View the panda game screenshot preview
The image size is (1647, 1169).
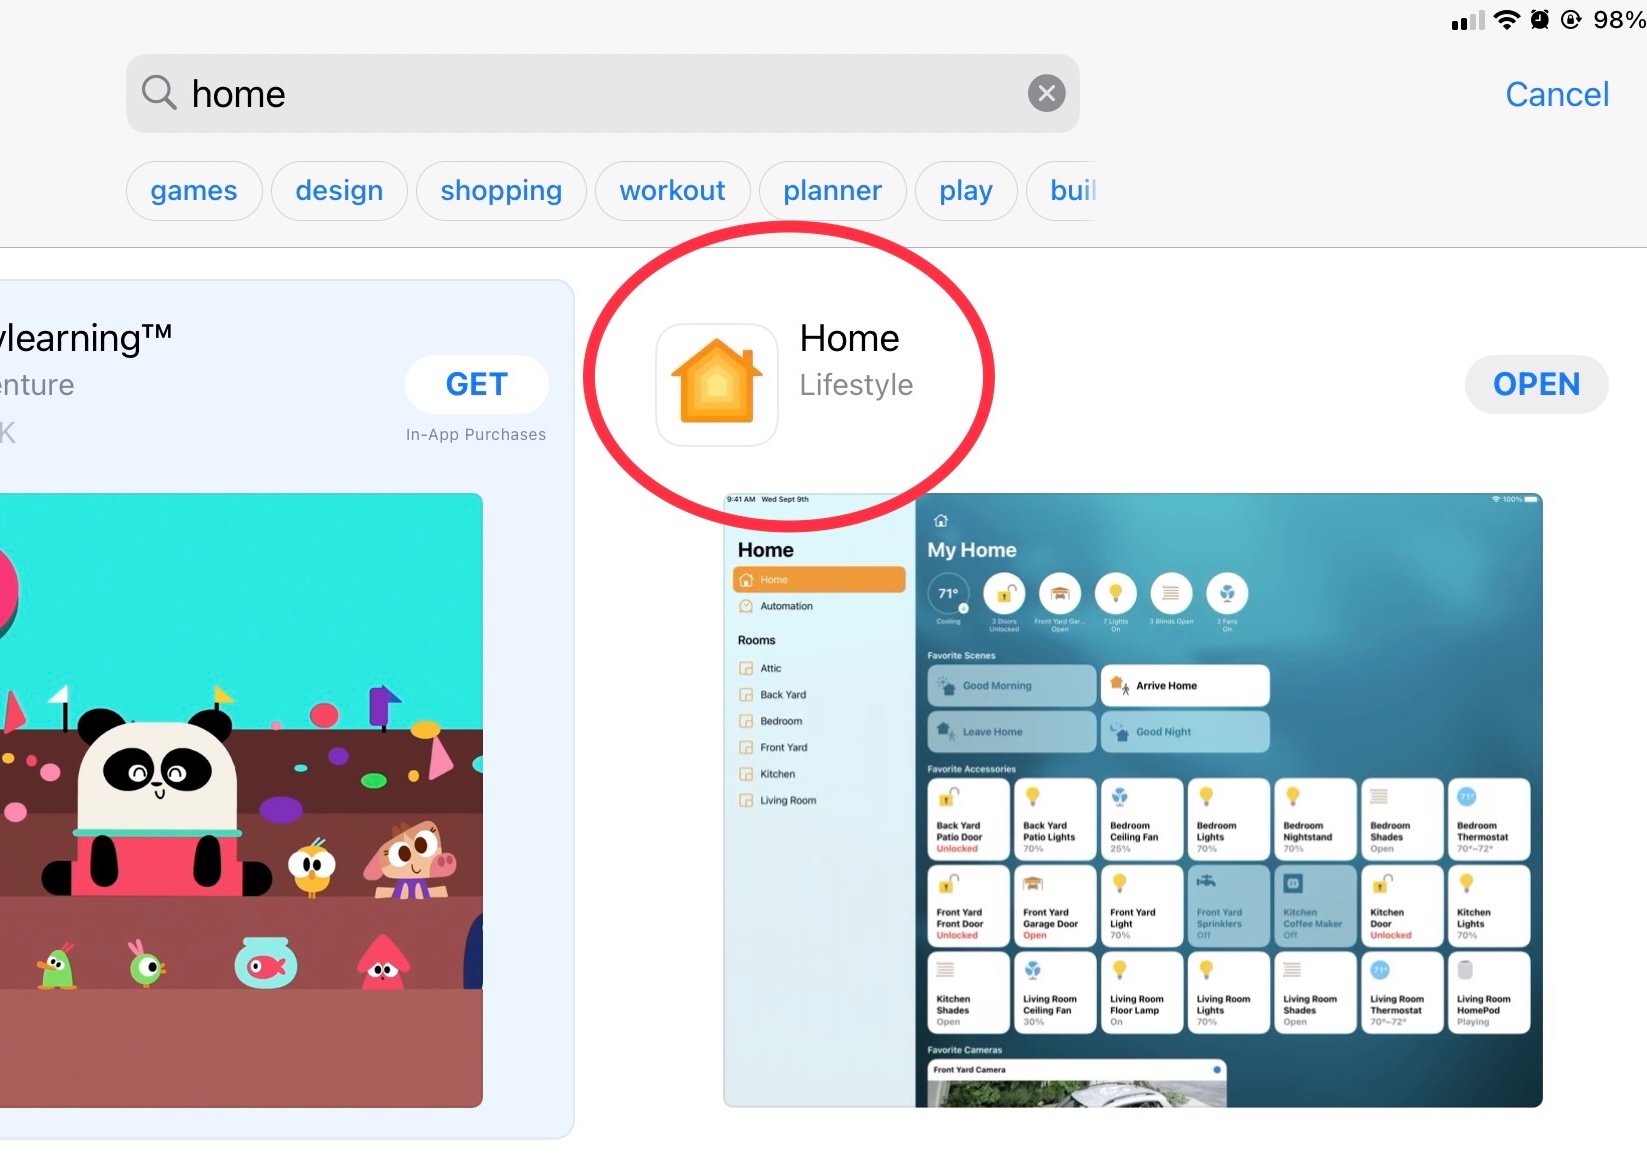click(241, 800)
